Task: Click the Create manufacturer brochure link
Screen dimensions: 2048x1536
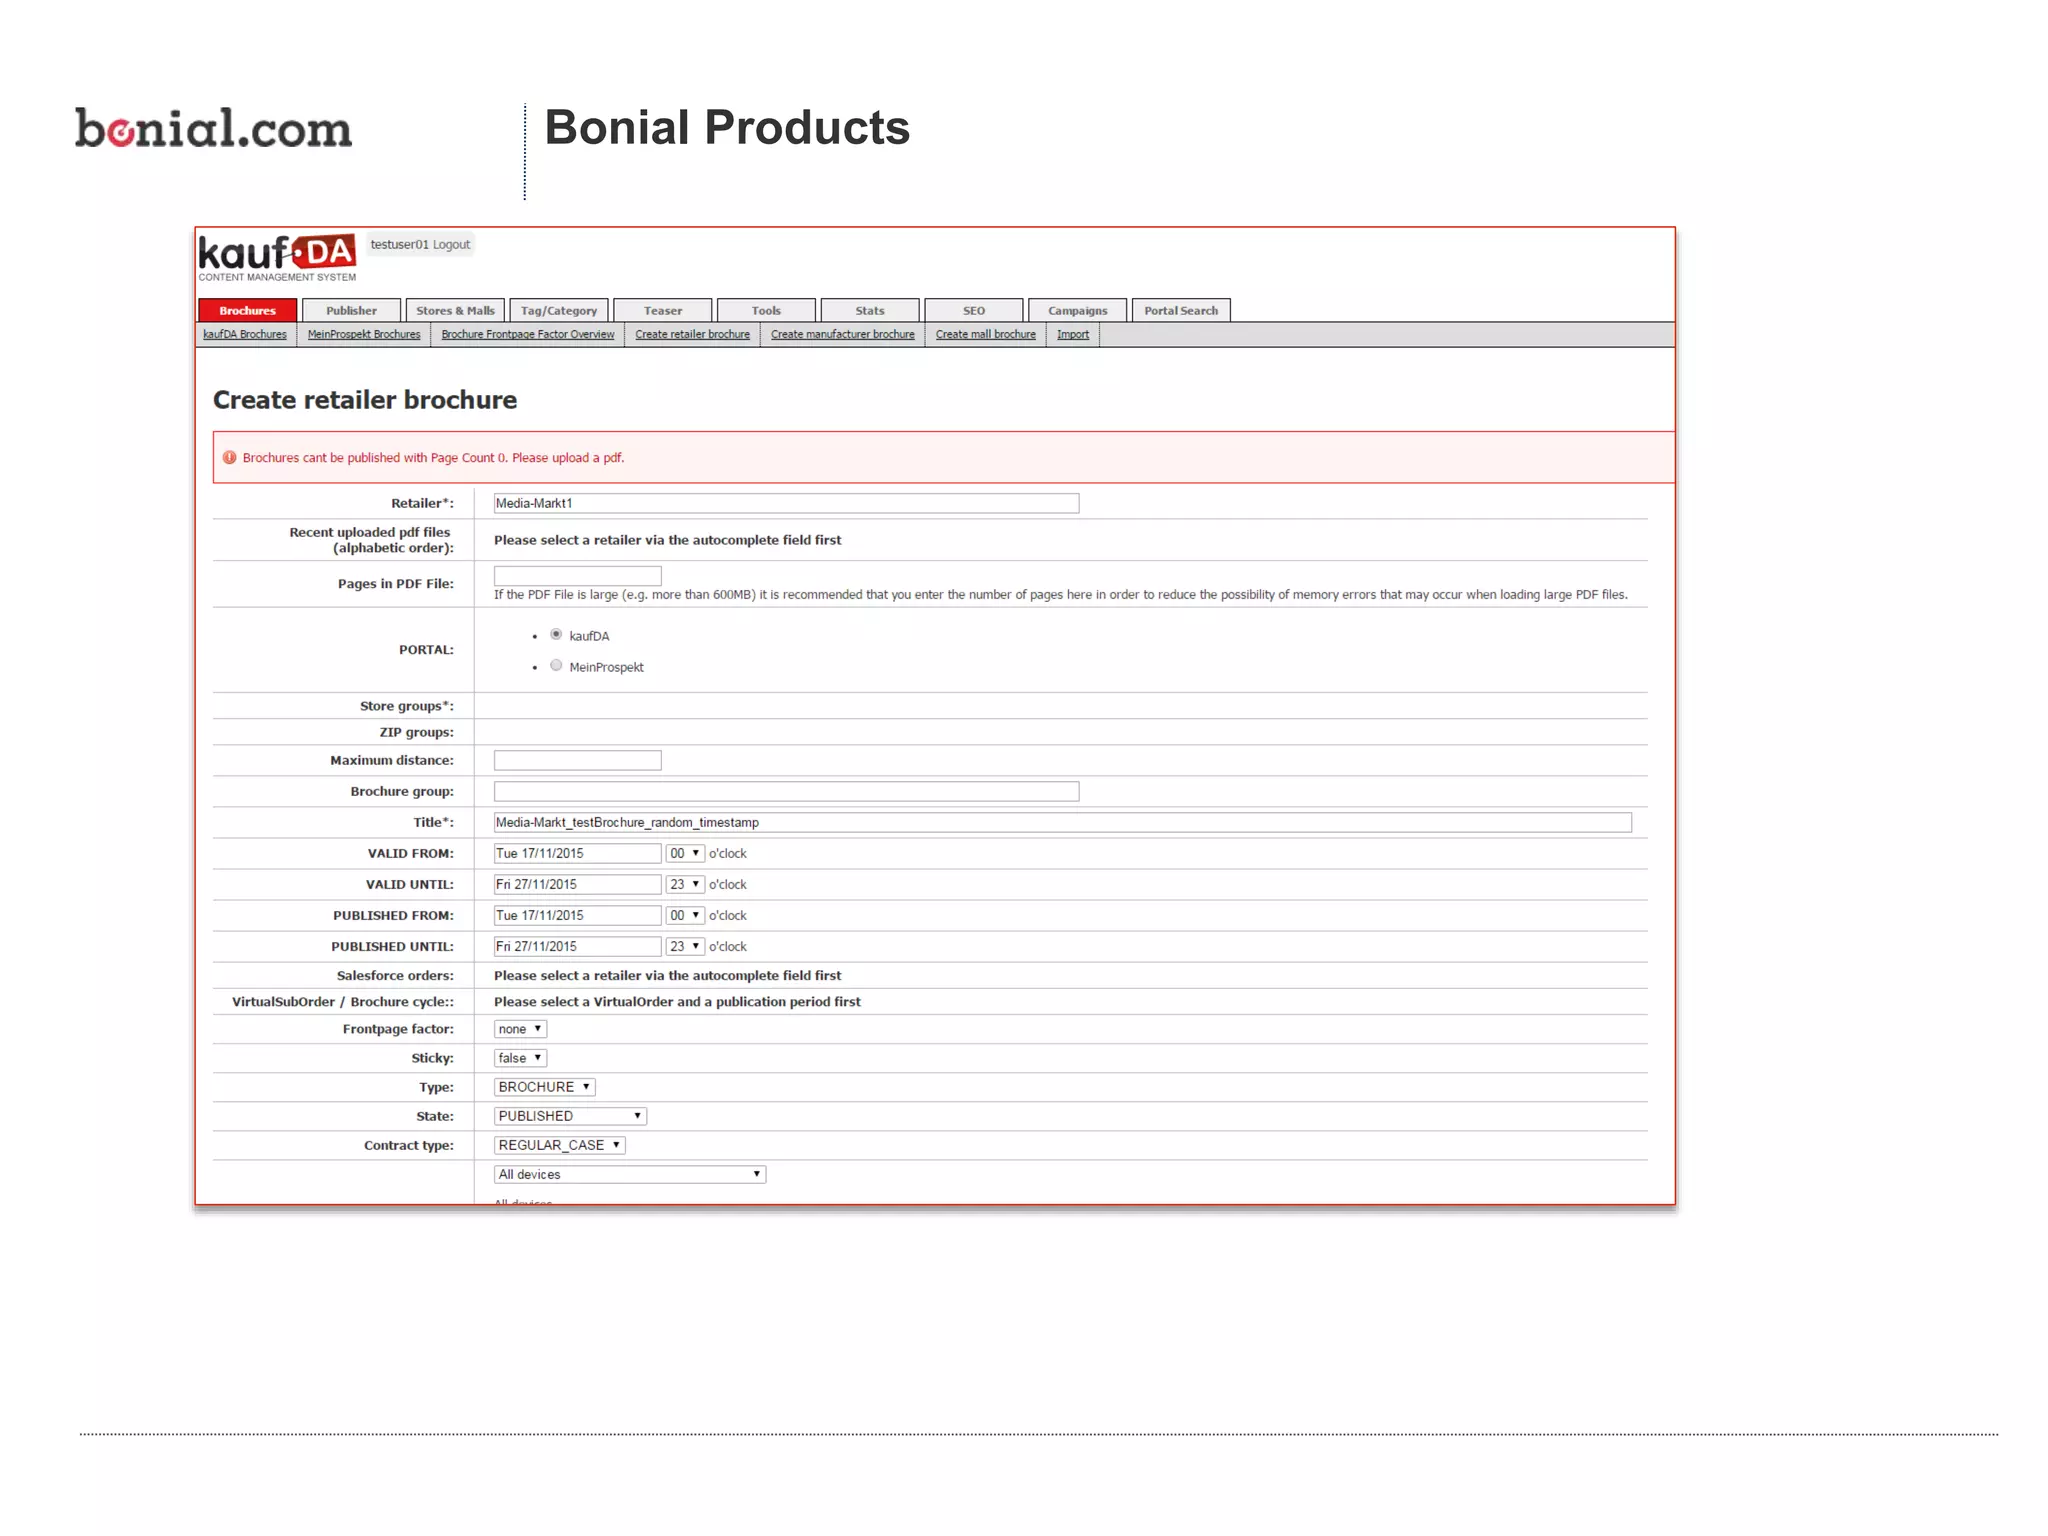Action: coord(843,334)
